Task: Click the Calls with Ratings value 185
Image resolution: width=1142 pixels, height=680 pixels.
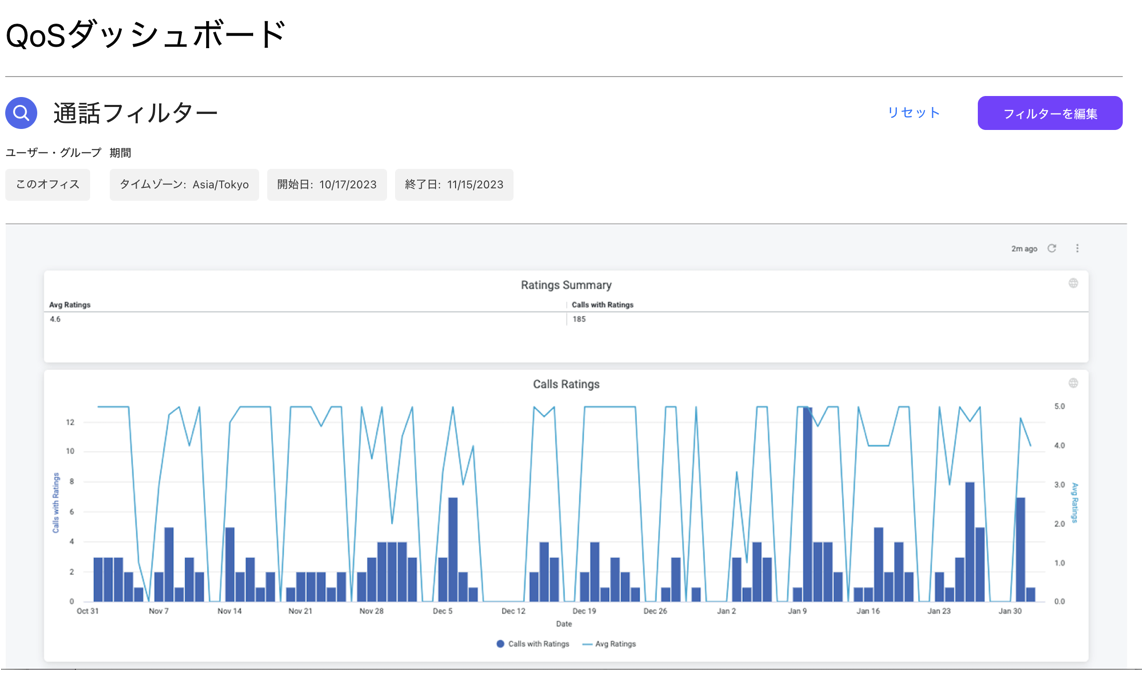Action: (579, 319)
